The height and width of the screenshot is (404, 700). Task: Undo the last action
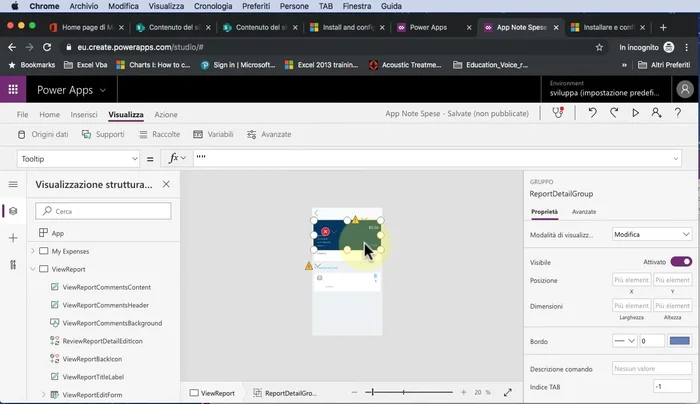click(x=592, y=113)
